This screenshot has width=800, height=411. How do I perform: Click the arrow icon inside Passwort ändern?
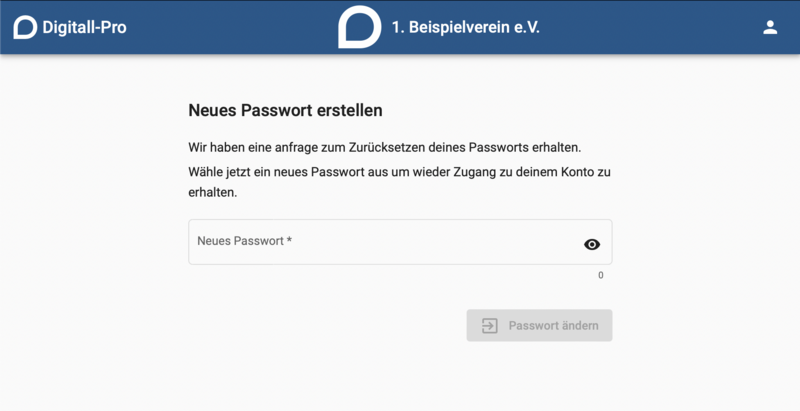(489, 325)
